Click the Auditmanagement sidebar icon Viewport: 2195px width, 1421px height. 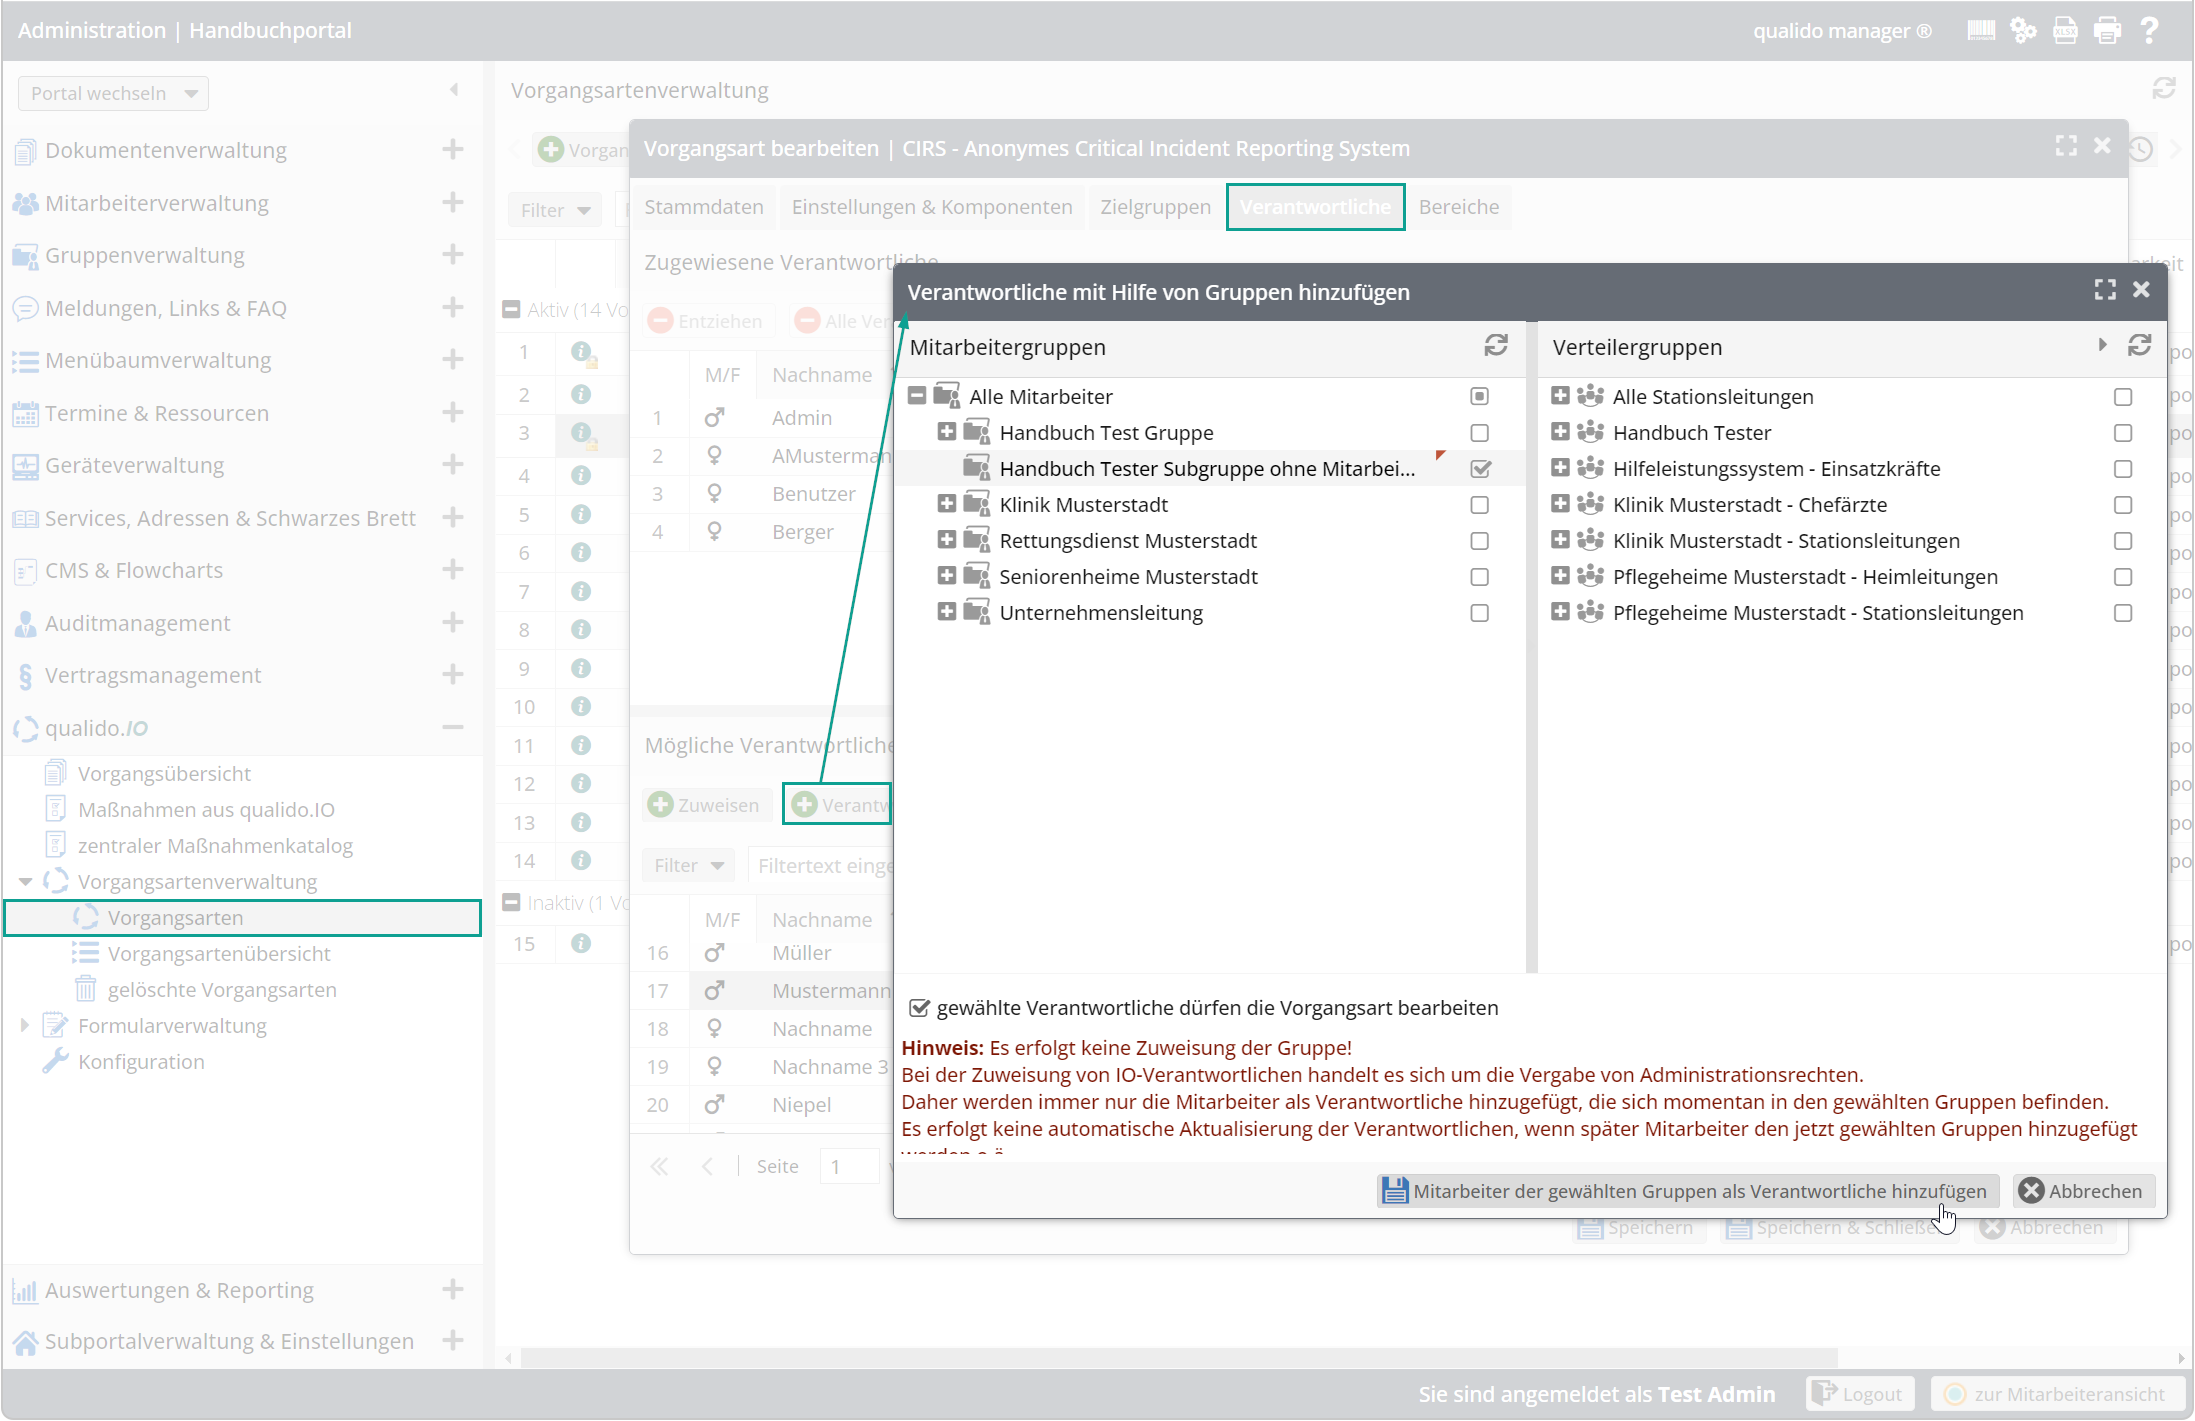point(25,624)
